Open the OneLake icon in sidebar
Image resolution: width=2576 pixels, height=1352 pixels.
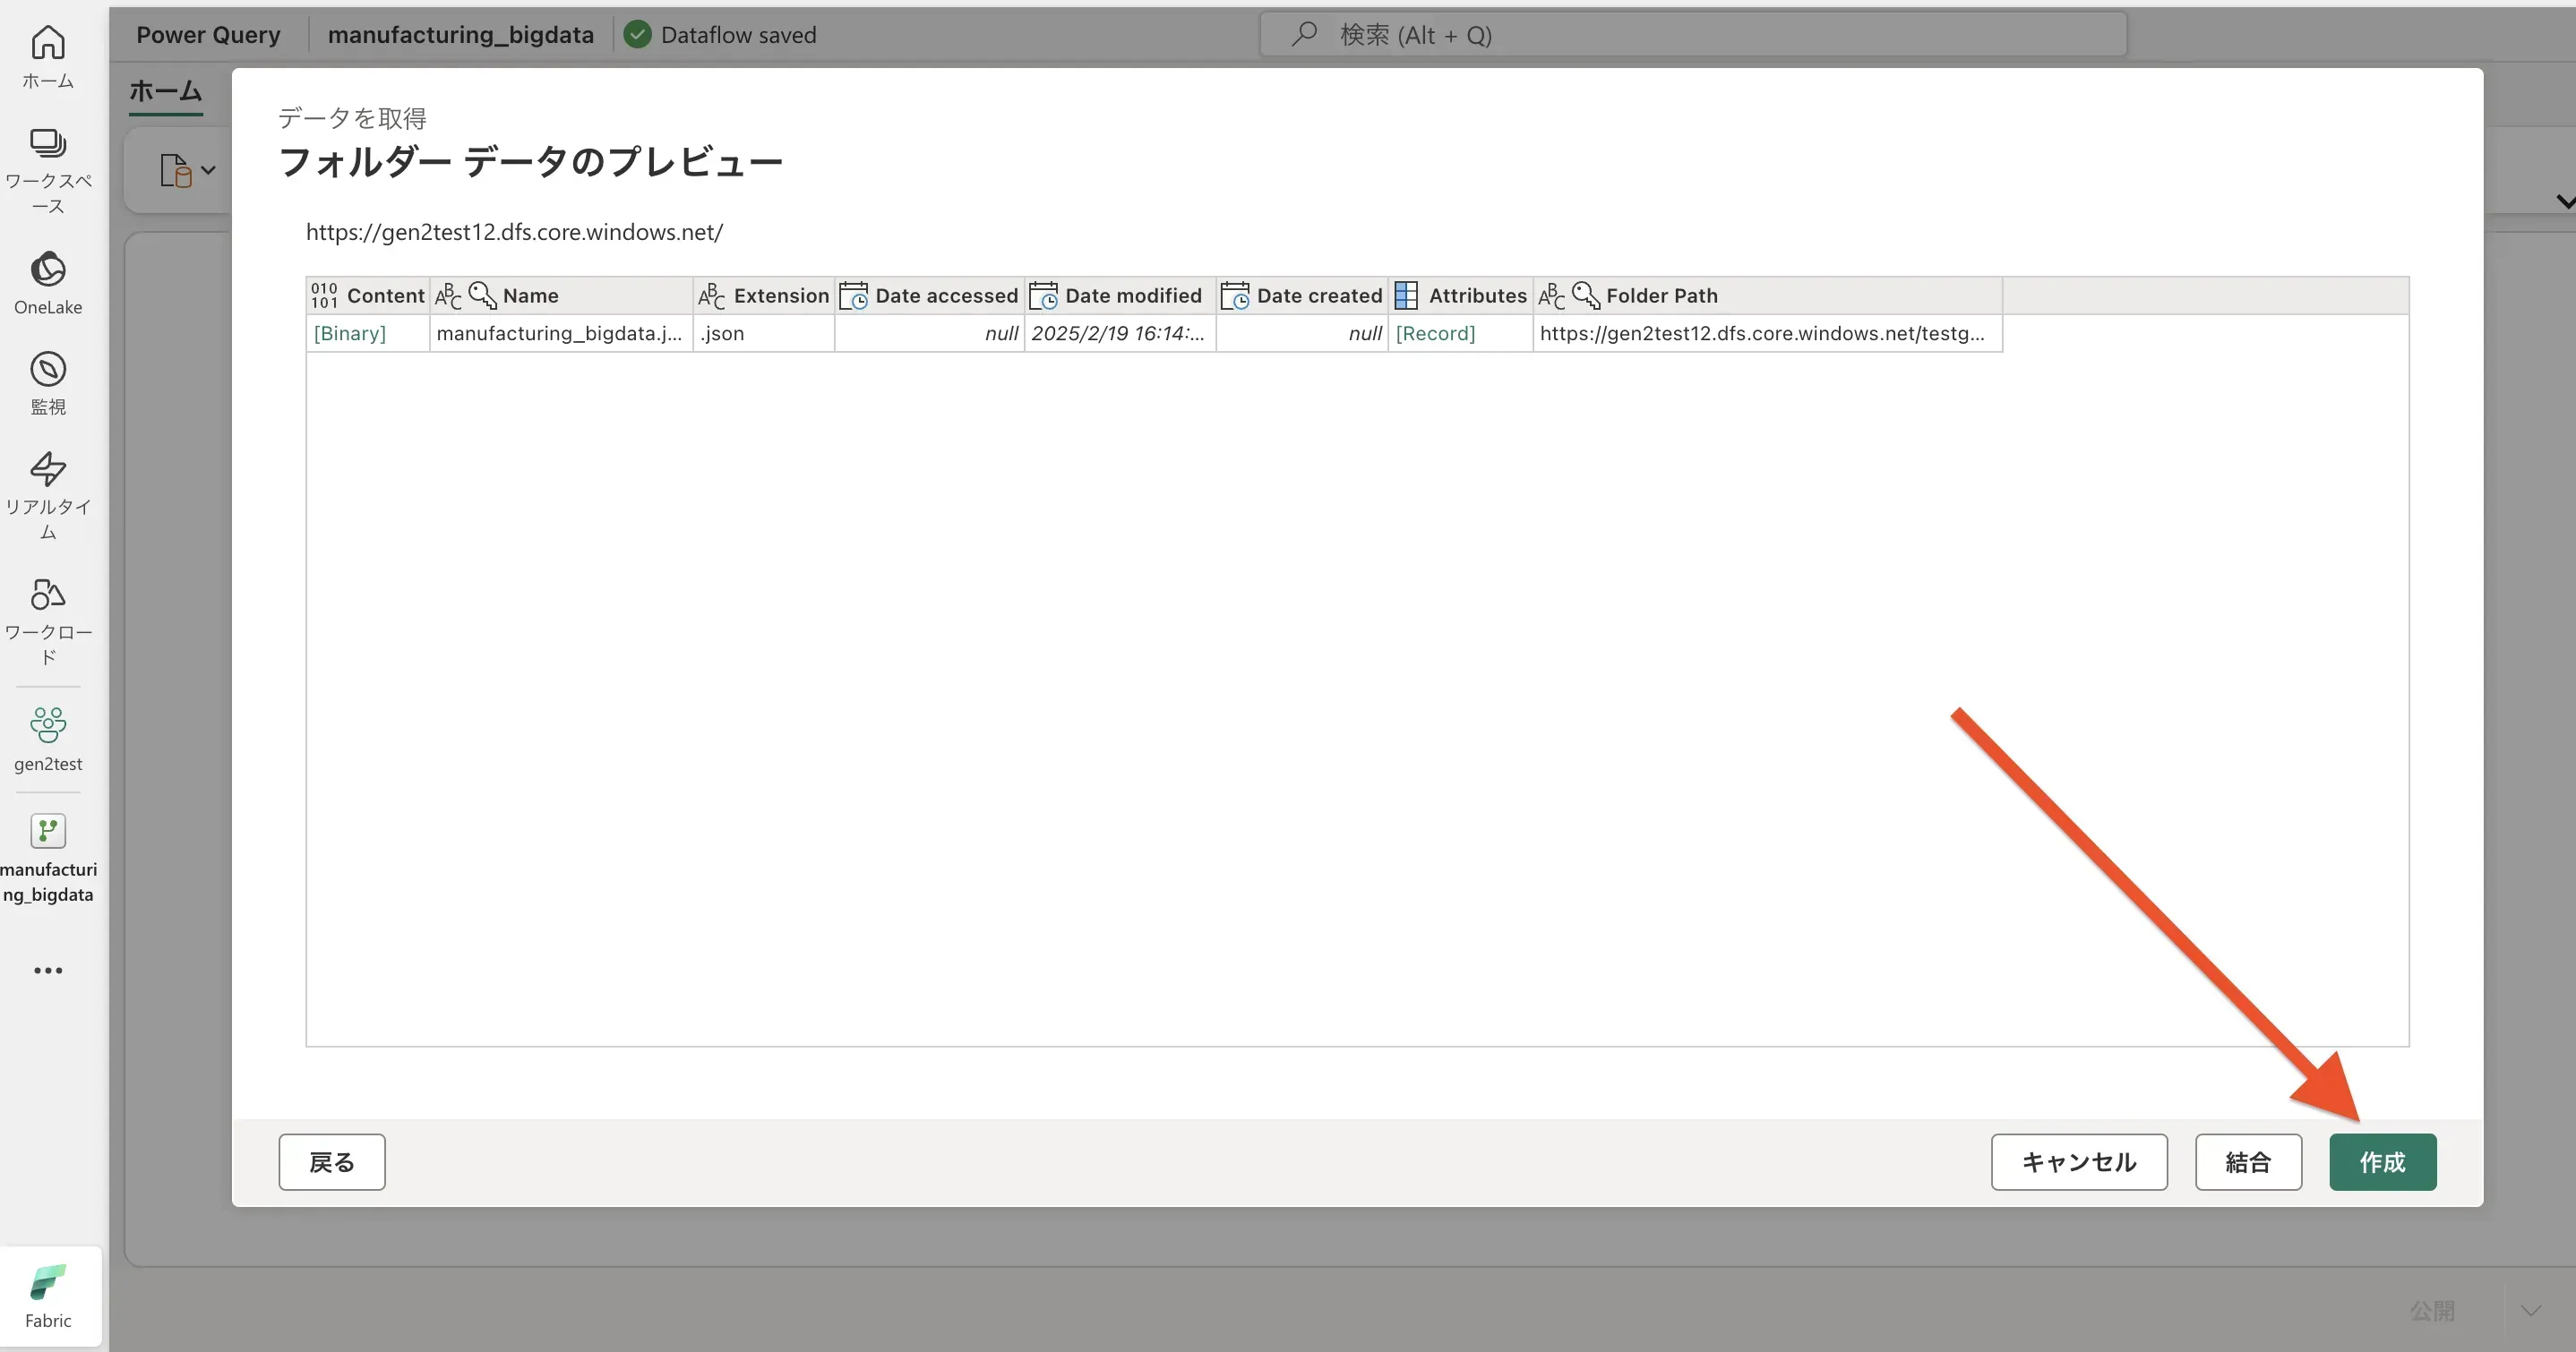48,283
